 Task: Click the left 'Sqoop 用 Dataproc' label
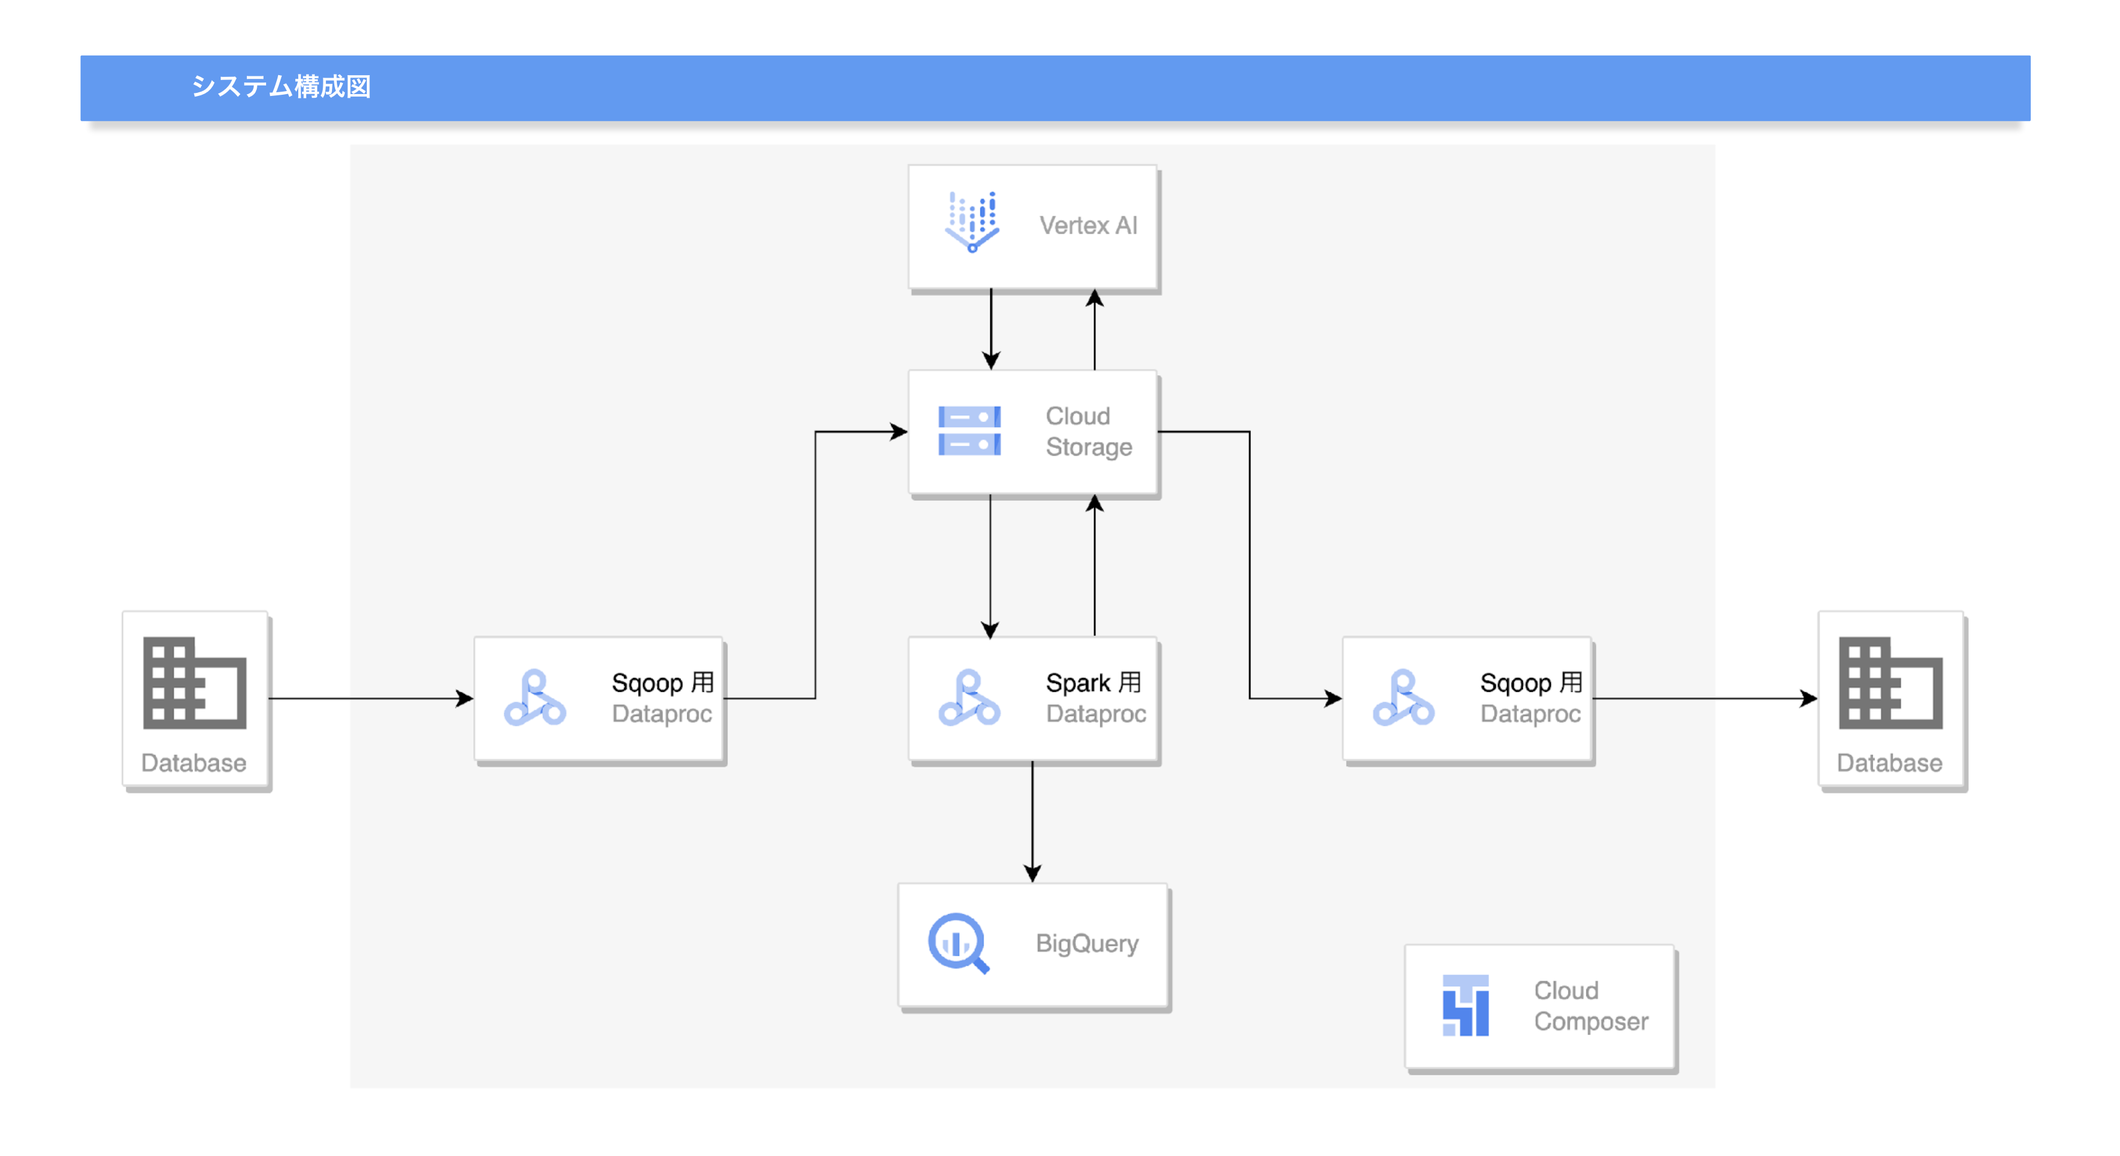[662, 698]
